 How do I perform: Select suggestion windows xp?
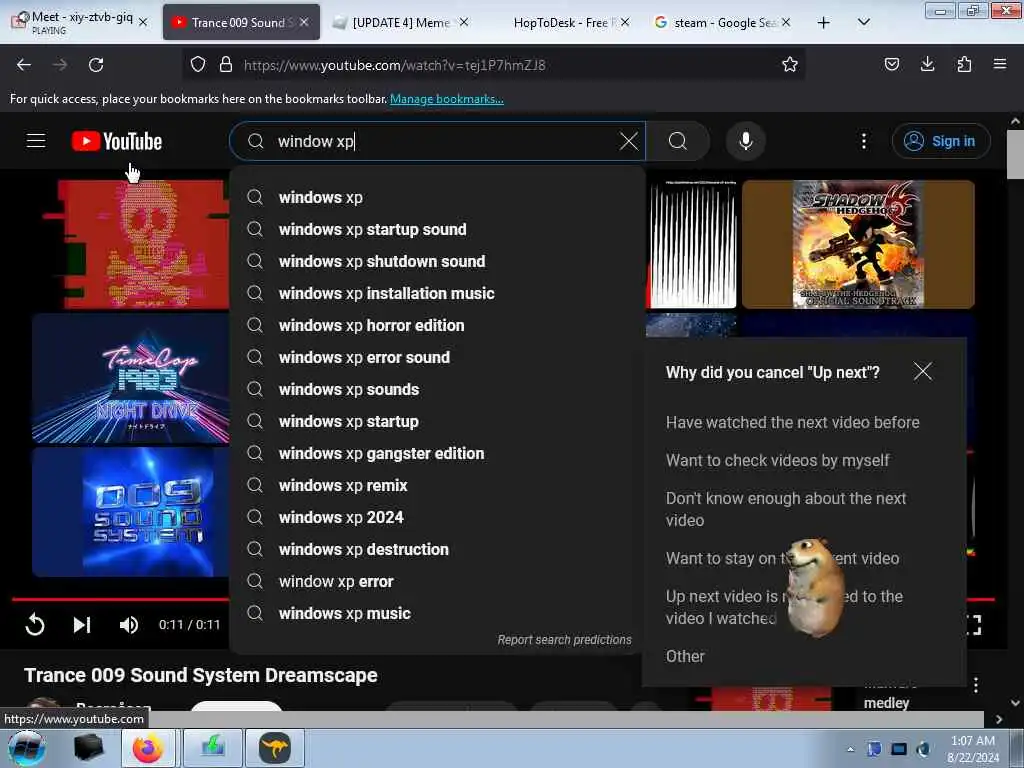(438, 197)
